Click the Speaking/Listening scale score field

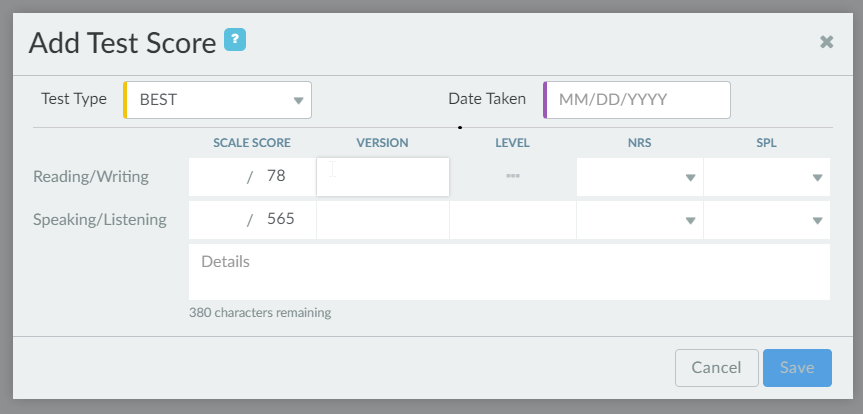221,220
